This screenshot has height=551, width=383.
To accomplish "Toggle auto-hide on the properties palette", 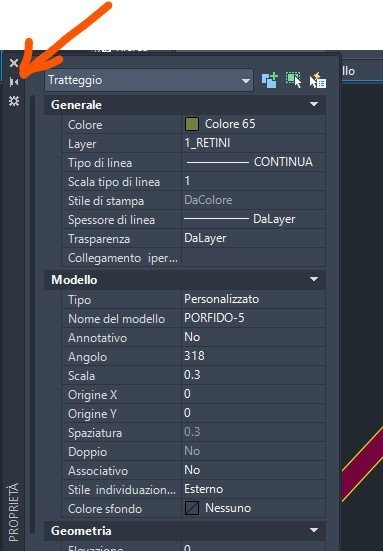I will [x=14, y=82].
